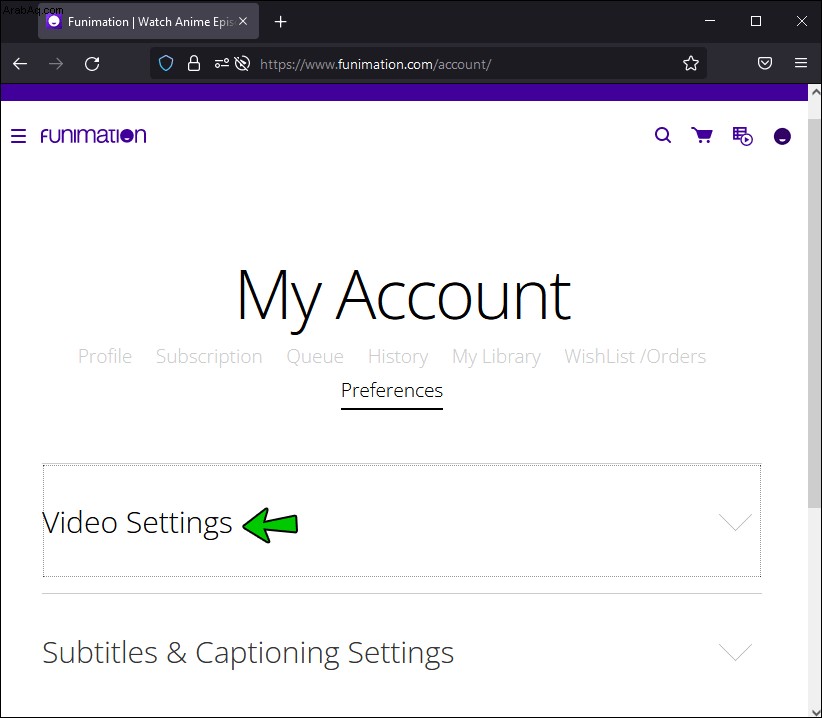Open the queue playlist icon
The width and height of the screenshot is (822, 718).
point(742,136)
